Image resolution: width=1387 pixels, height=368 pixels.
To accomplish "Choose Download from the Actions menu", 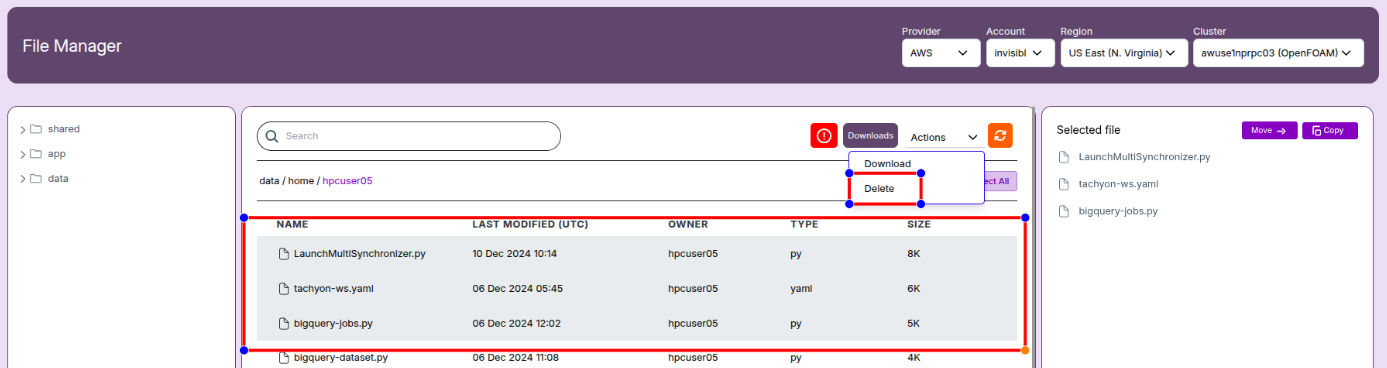I will (887, 164).
